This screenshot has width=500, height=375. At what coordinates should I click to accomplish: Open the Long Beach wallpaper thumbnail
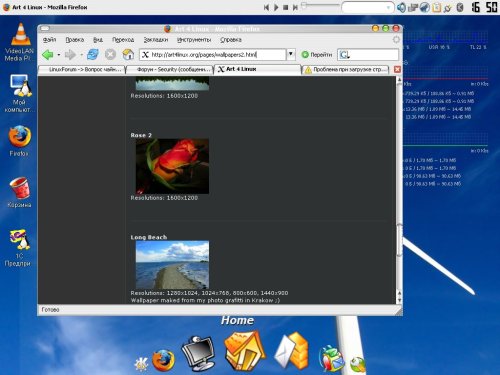tap(172, 265)
